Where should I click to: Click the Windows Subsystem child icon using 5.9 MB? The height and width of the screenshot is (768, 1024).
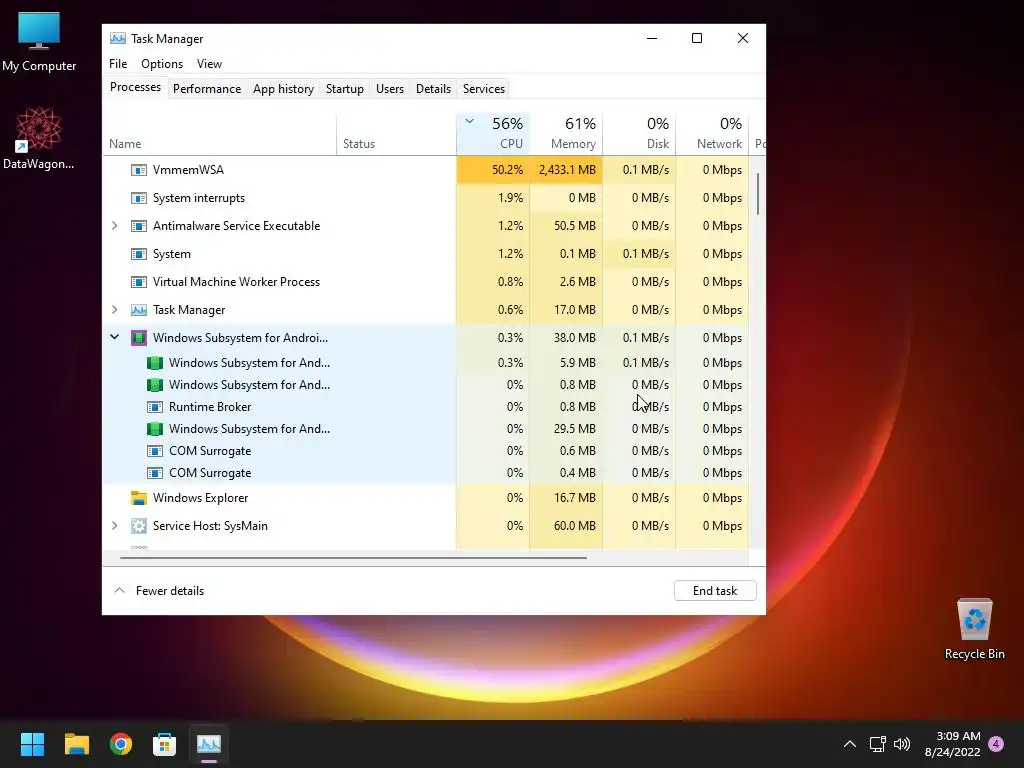point(155,363)
